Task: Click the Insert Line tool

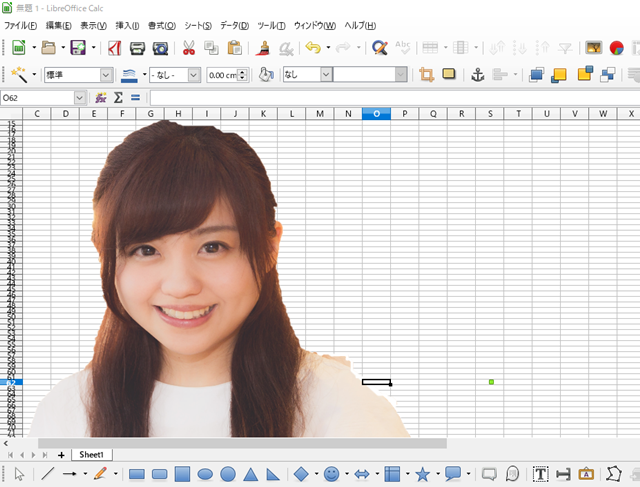Action: tap(47, 474)
